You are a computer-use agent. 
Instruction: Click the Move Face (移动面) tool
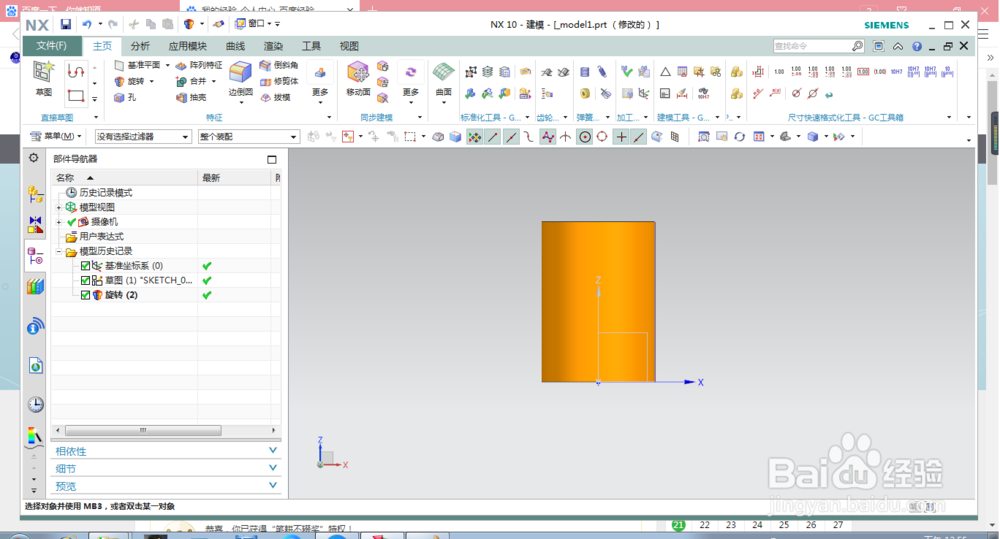click(x=358, y=78)
